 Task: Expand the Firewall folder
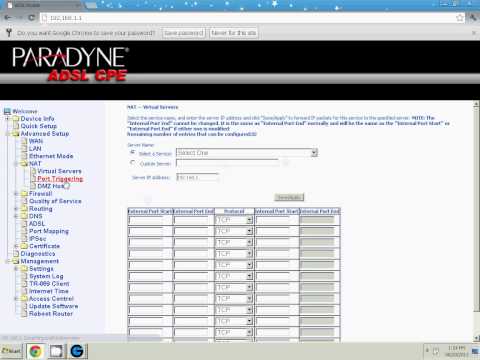(x=16, y=194)
